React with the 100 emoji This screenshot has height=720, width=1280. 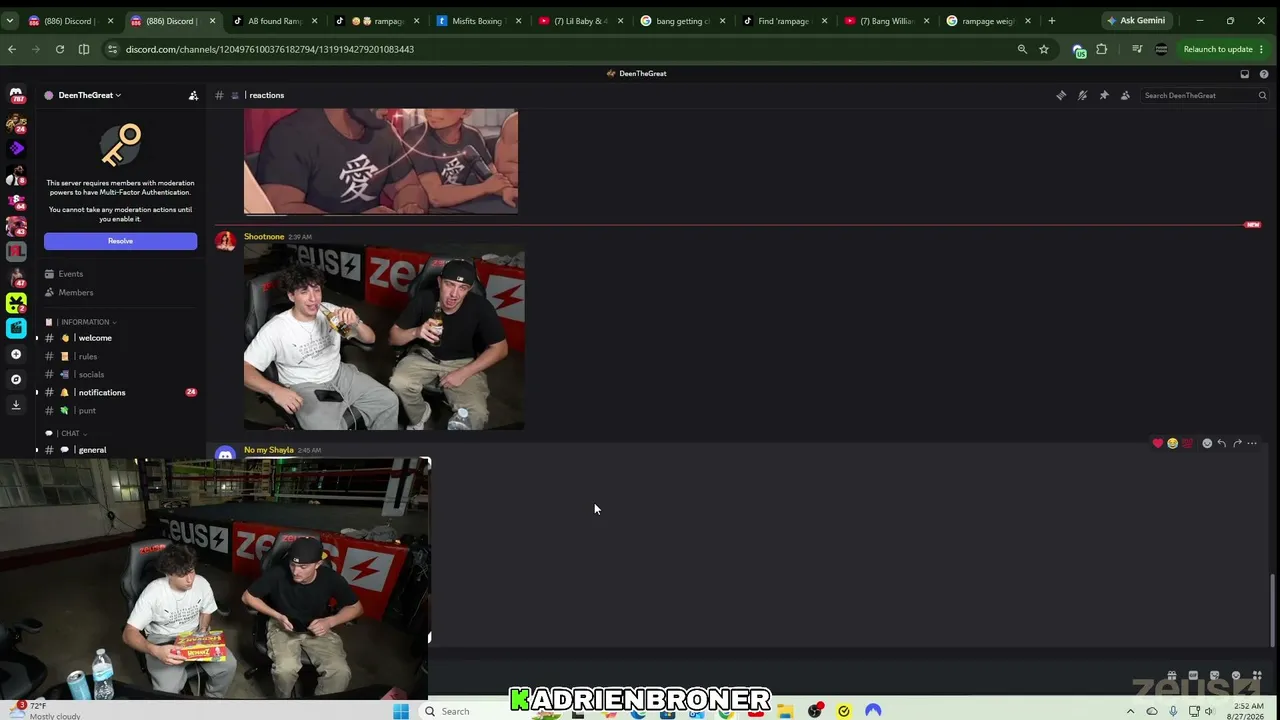click(x=1187, y=443)
